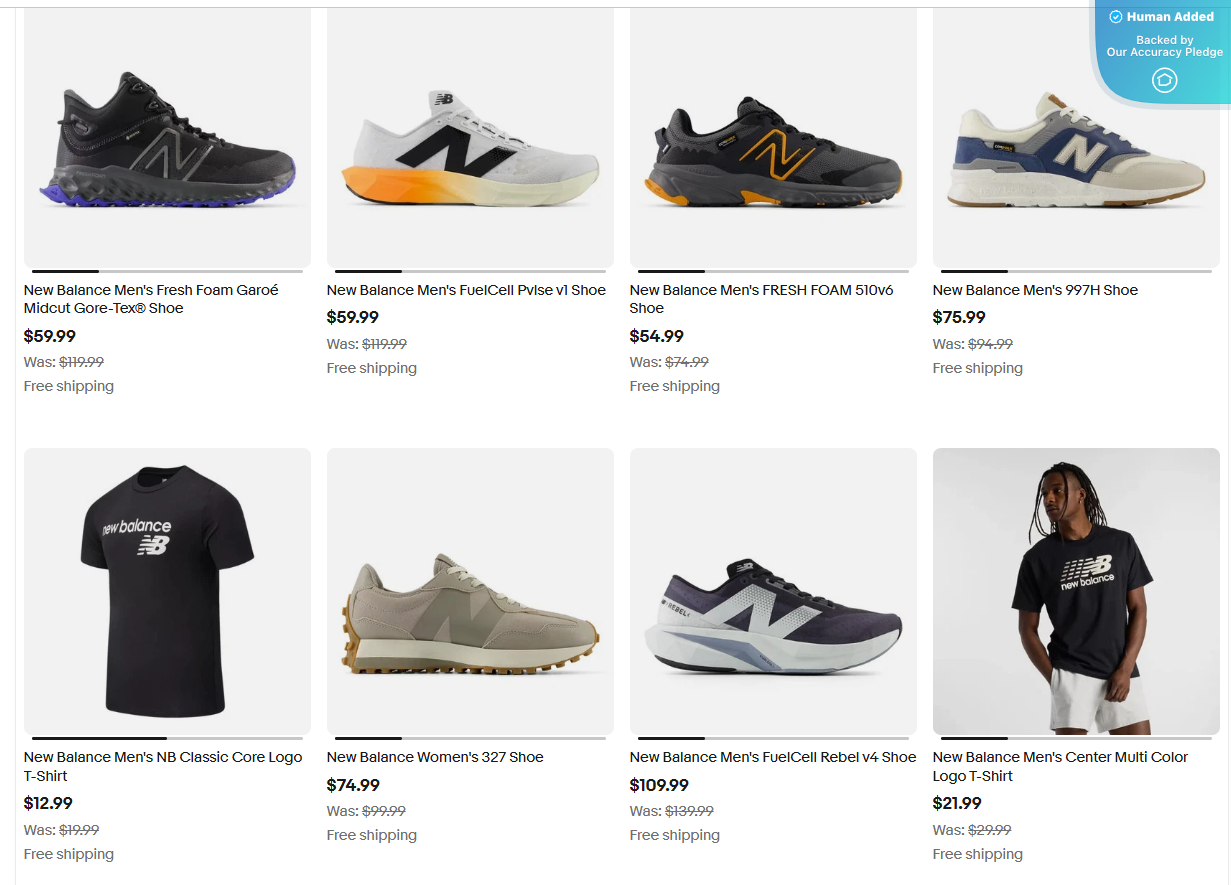
Task: Open the Fresh Foam Garoé Midcut Gore-Tex listing
Action: point(150,299)
